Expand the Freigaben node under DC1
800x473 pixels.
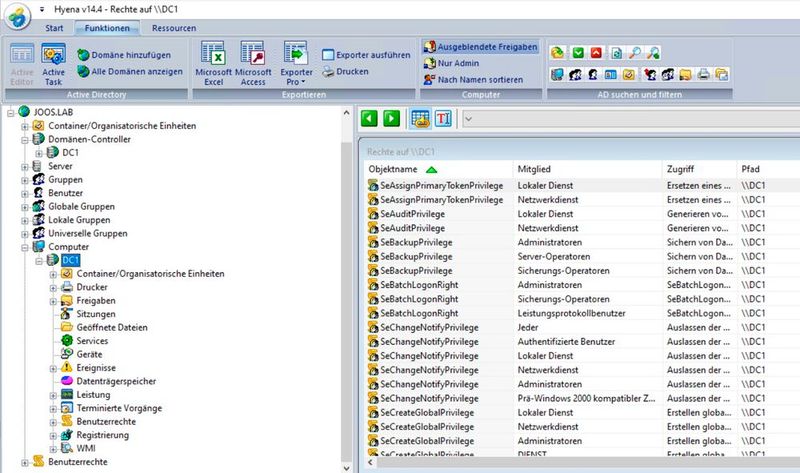pos(53,301)
